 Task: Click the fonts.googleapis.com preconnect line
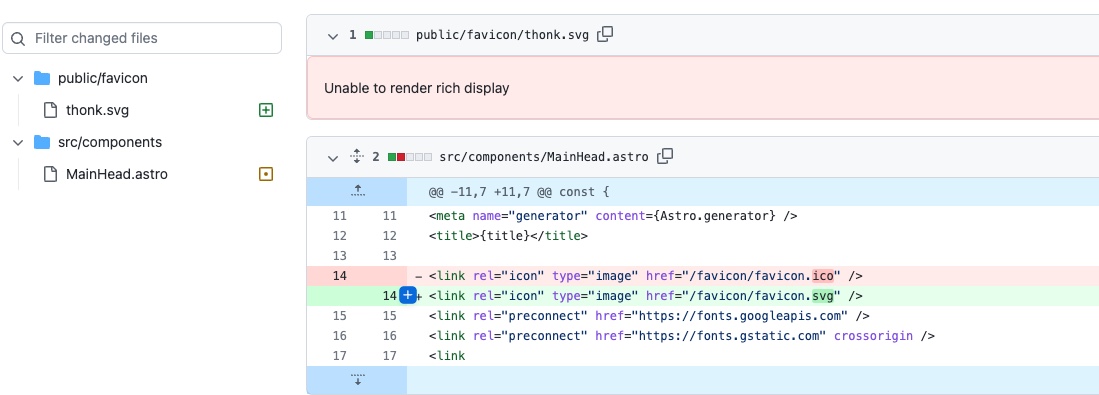click(x=650, y=316)
